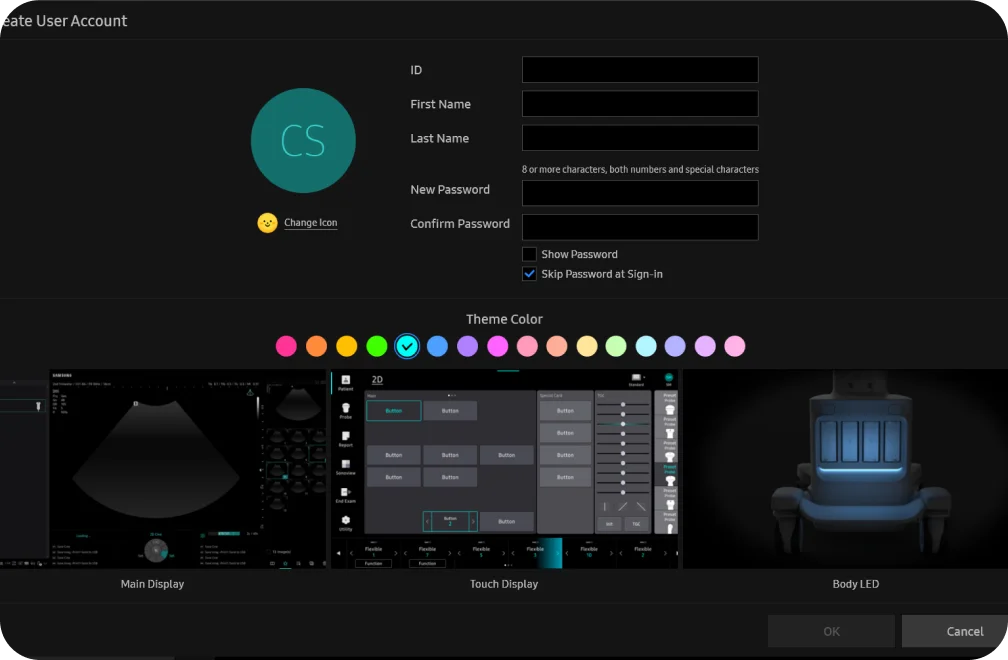
Task: Click the Touch Display preview image
Action: 504,469
